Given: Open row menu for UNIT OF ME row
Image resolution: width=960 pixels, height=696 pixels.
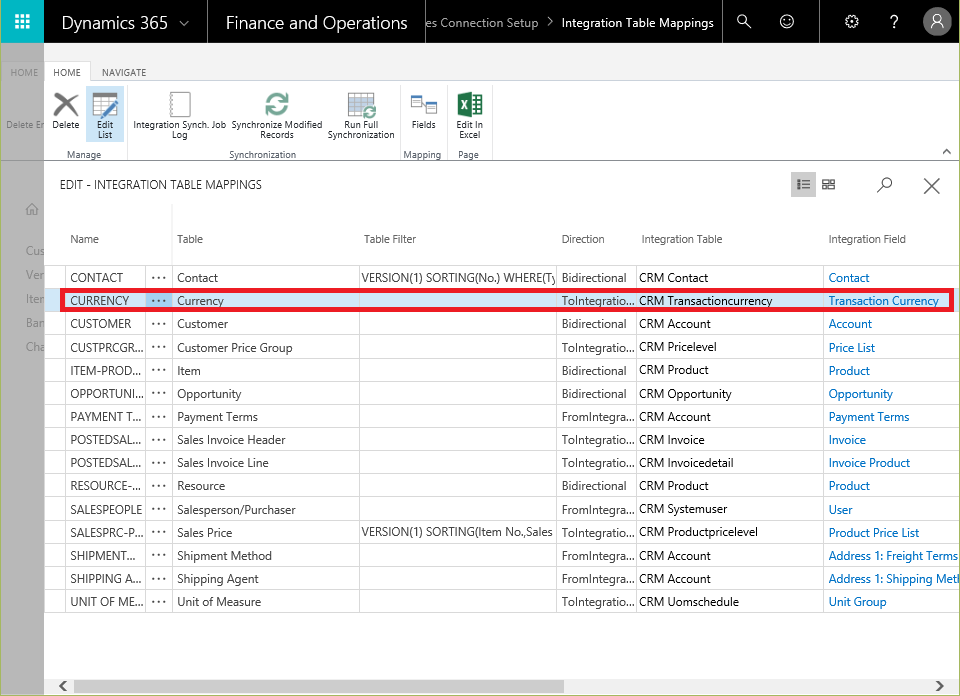Looking at the screenshot, I should [159, 602].
